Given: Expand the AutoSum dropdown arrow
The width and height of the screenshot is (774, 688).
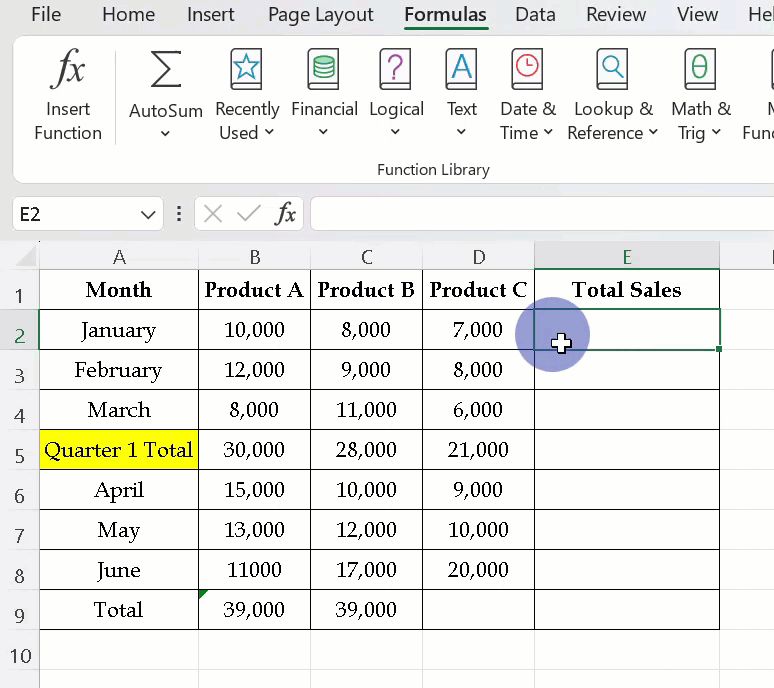Looking at the screenshot, I should [165, 133].
